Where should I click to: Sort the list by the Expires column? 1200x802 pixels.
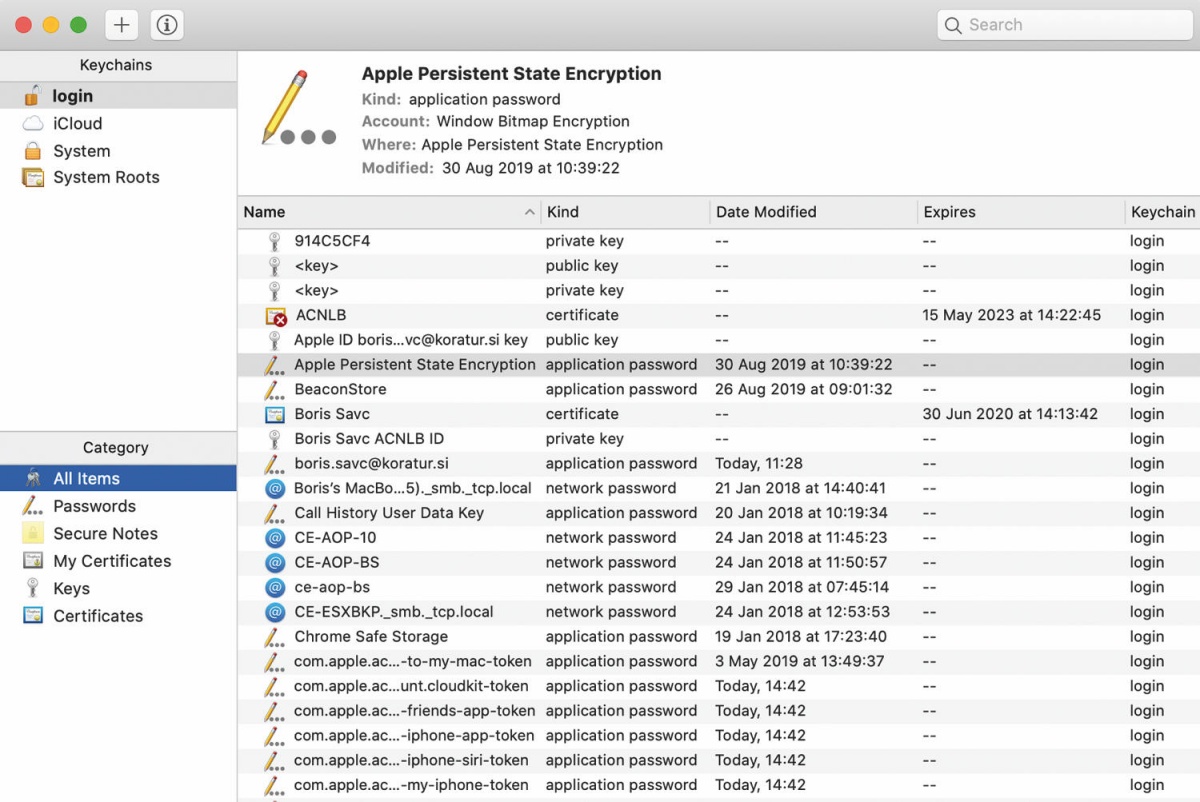click(1021, 212)
